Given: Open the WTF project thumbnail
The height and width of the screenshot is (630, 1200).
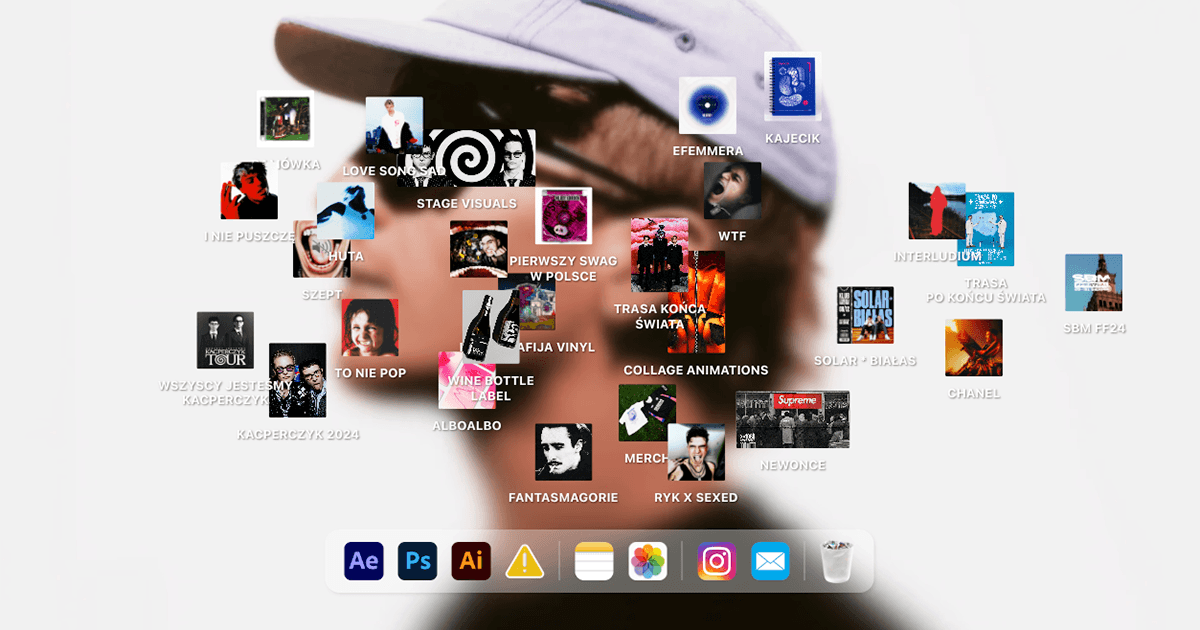Looking at the screenshot, I should point(732,191).
